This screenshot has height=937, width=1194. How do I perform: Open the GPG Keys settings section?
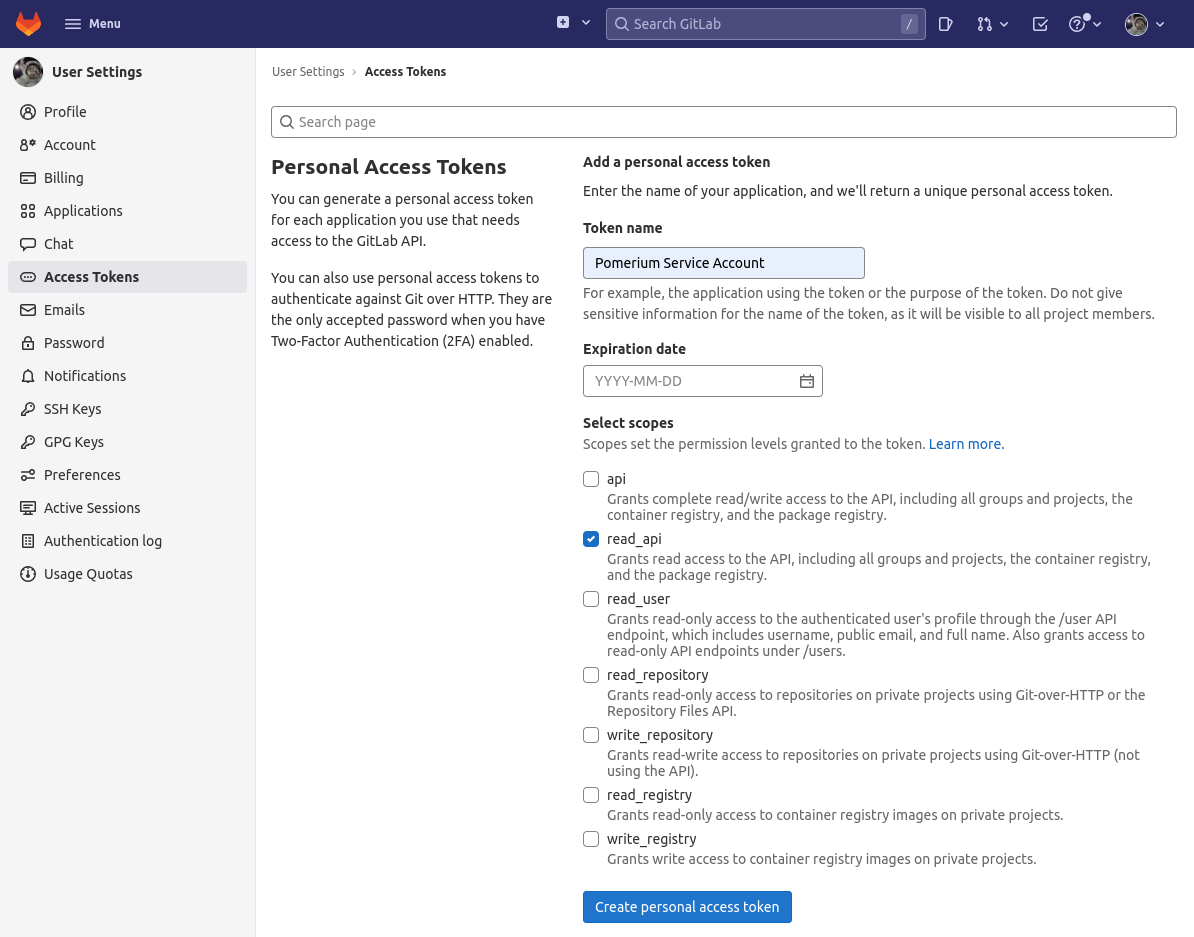point(75,441)
